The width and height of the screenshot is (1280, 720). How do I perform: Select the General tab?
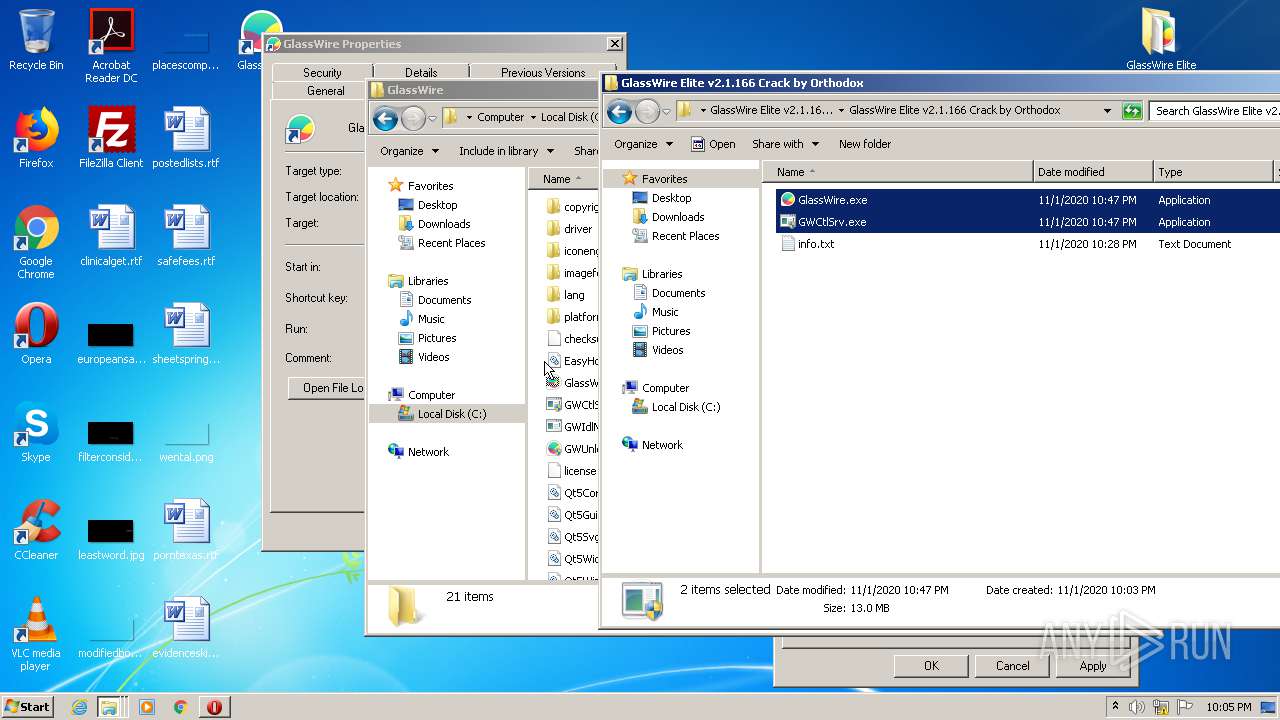click(x=325, y=91)
